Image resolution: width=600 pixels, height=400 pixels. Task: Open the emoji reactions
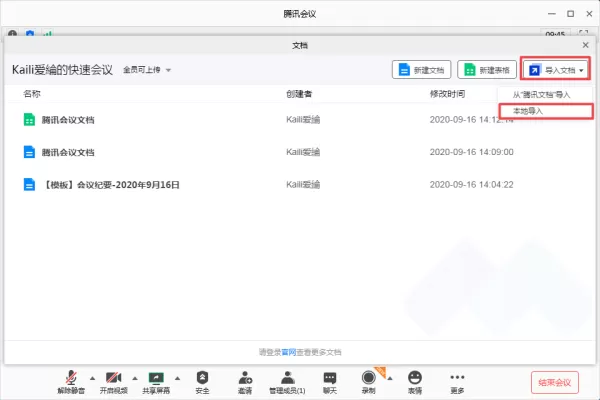pos(415,382)
